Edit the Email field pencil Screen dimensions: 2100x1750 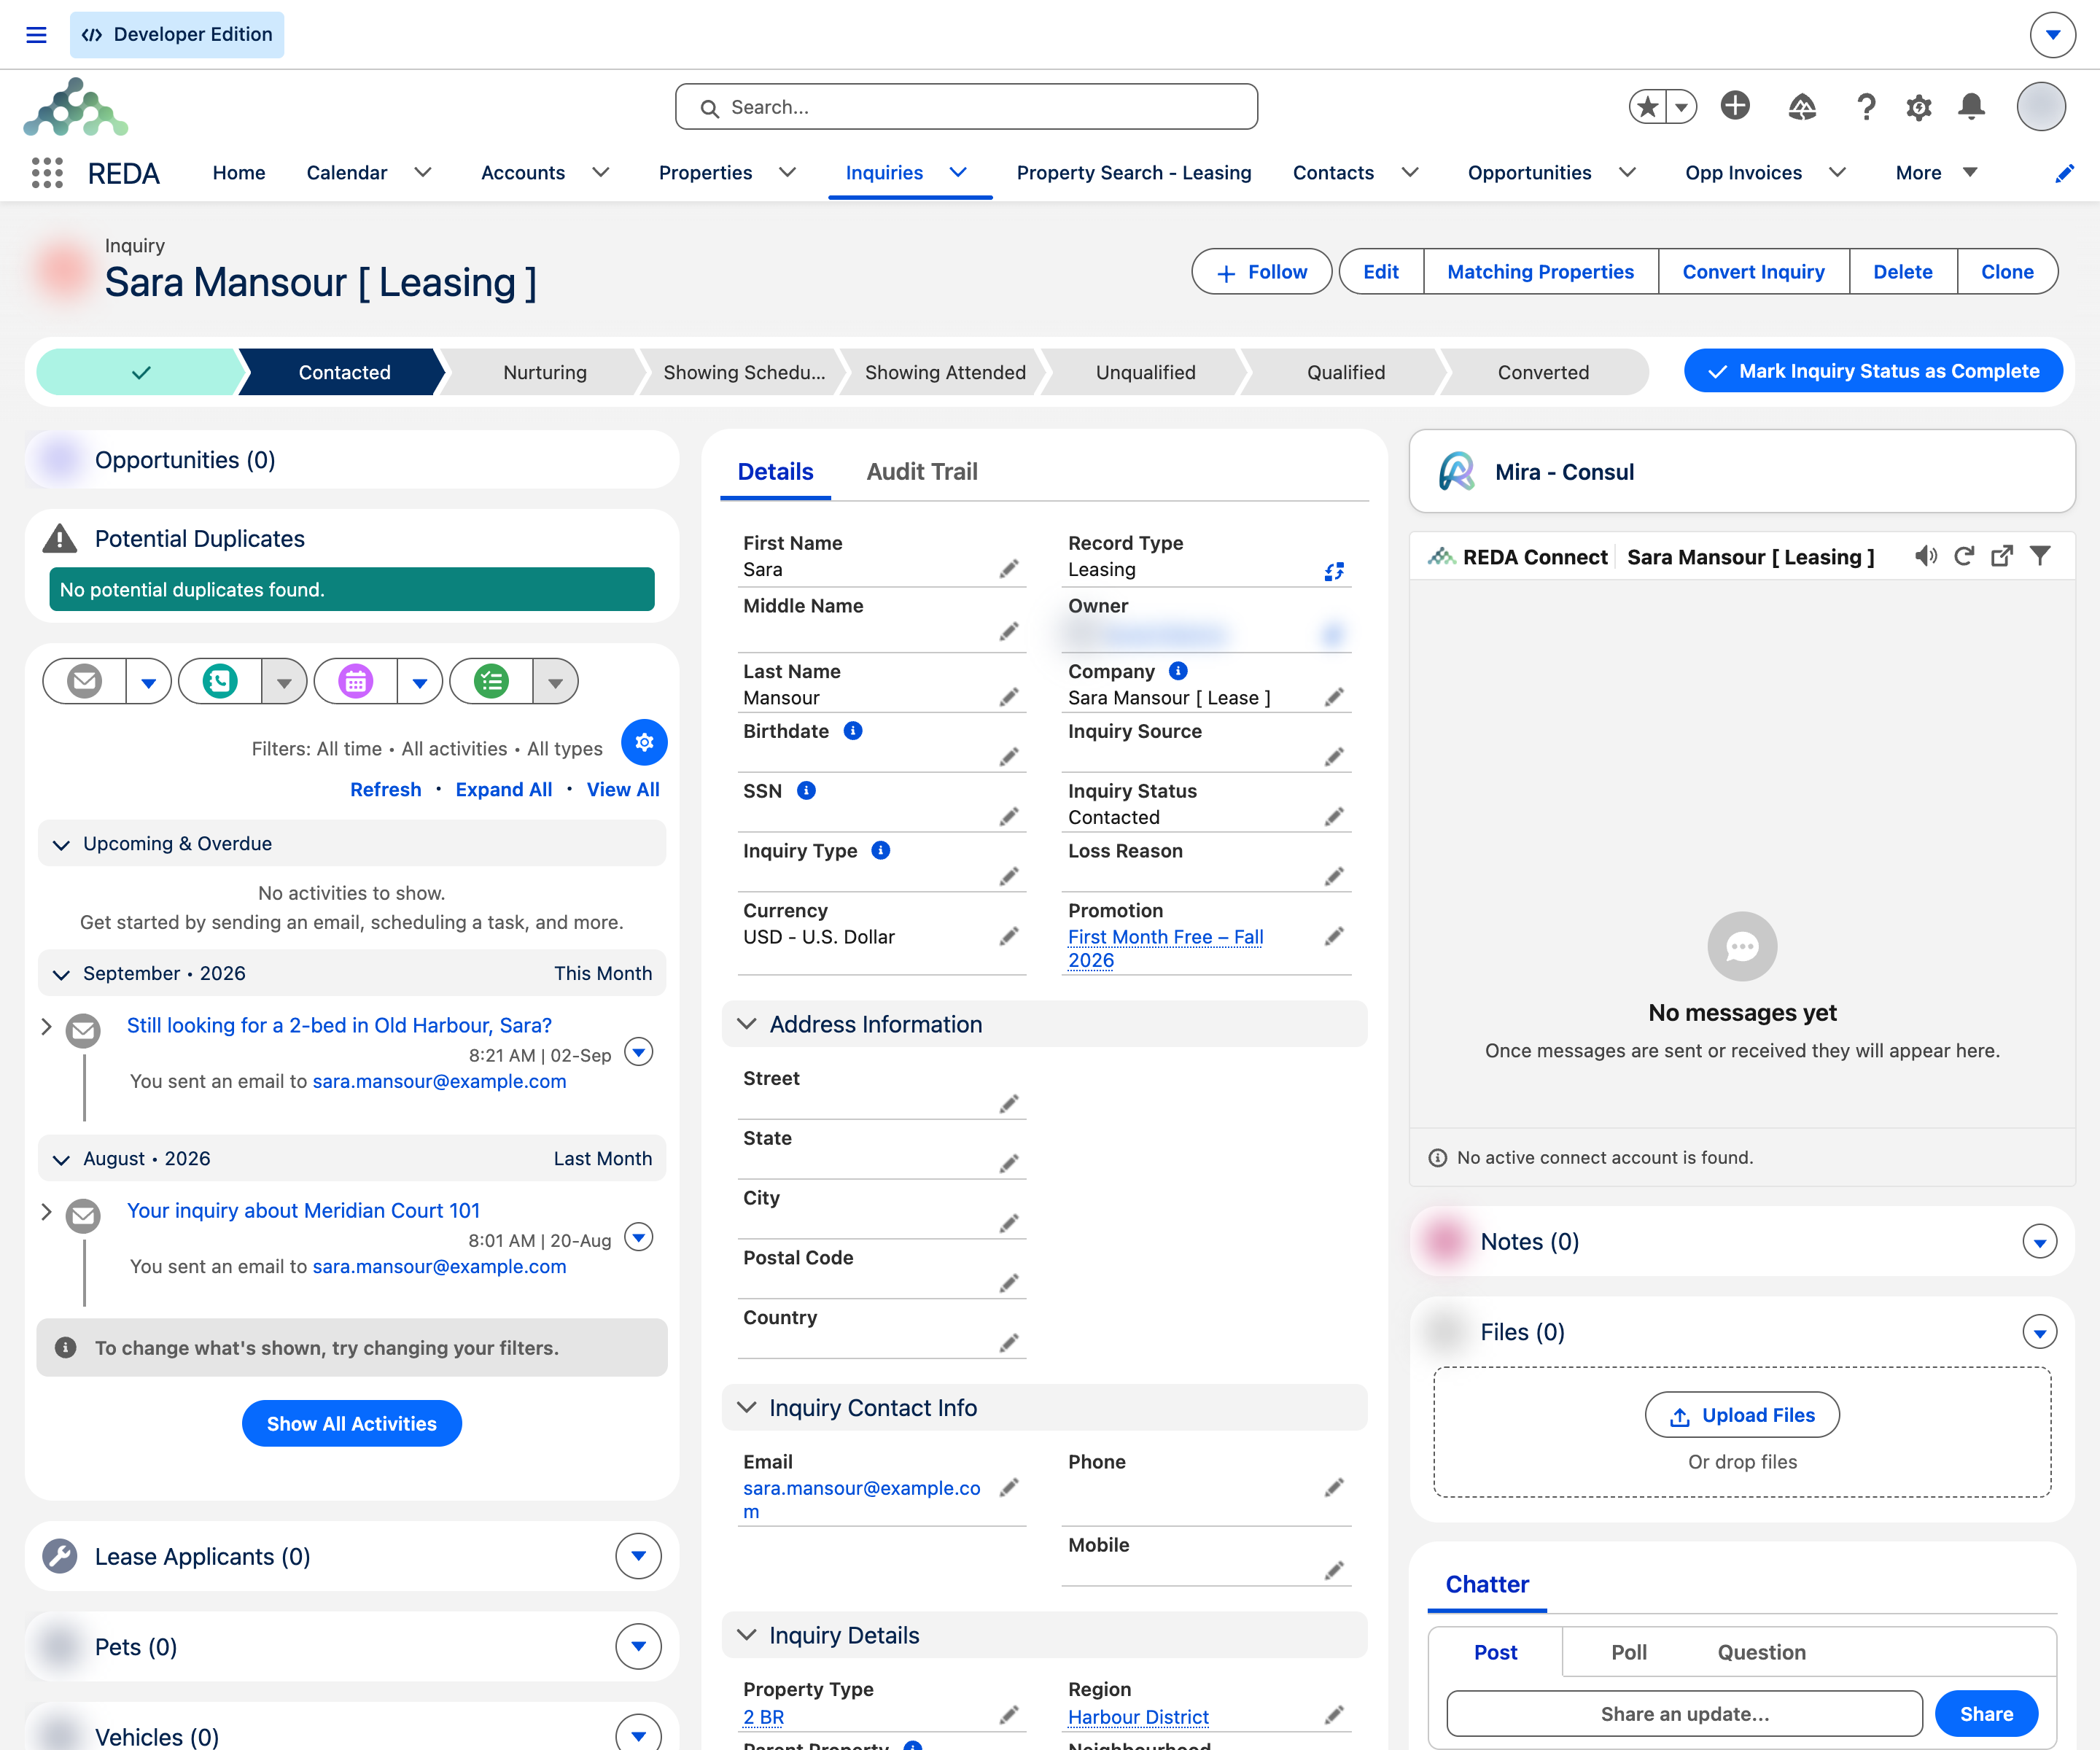point(1009,1488)
